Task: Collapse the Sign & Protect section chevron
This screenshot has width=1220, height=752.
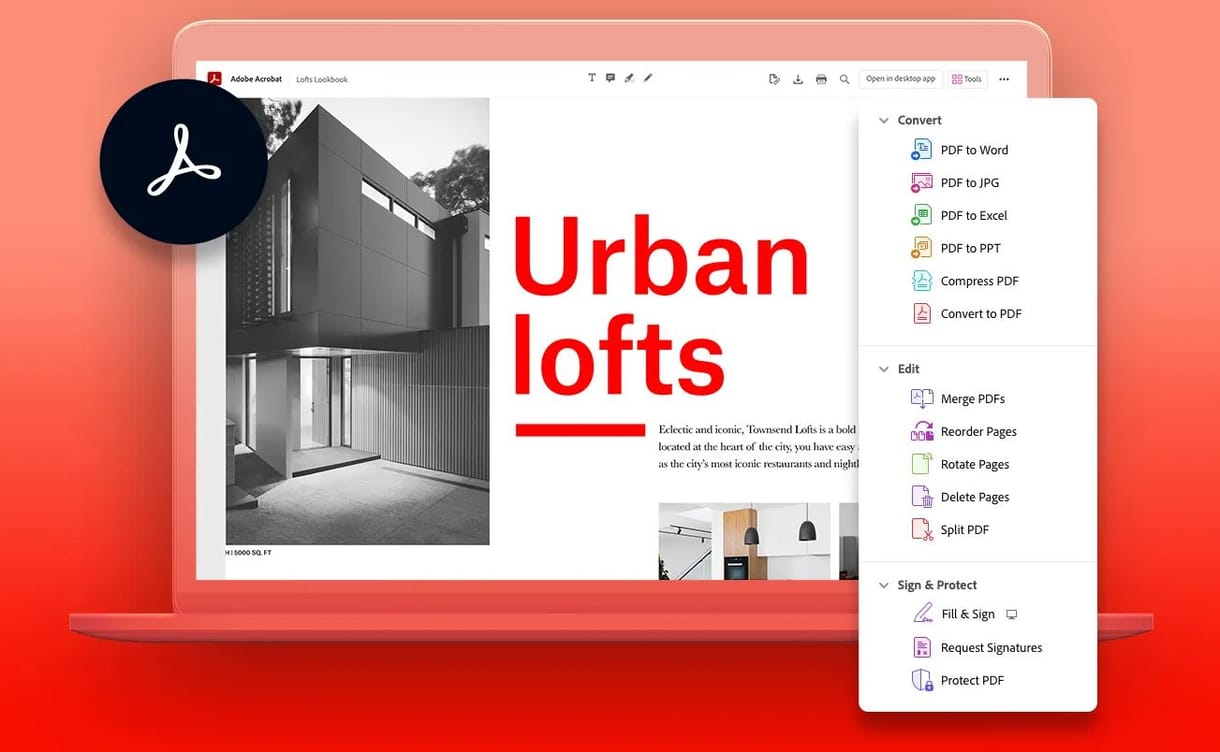Action: tap(883, 585)
